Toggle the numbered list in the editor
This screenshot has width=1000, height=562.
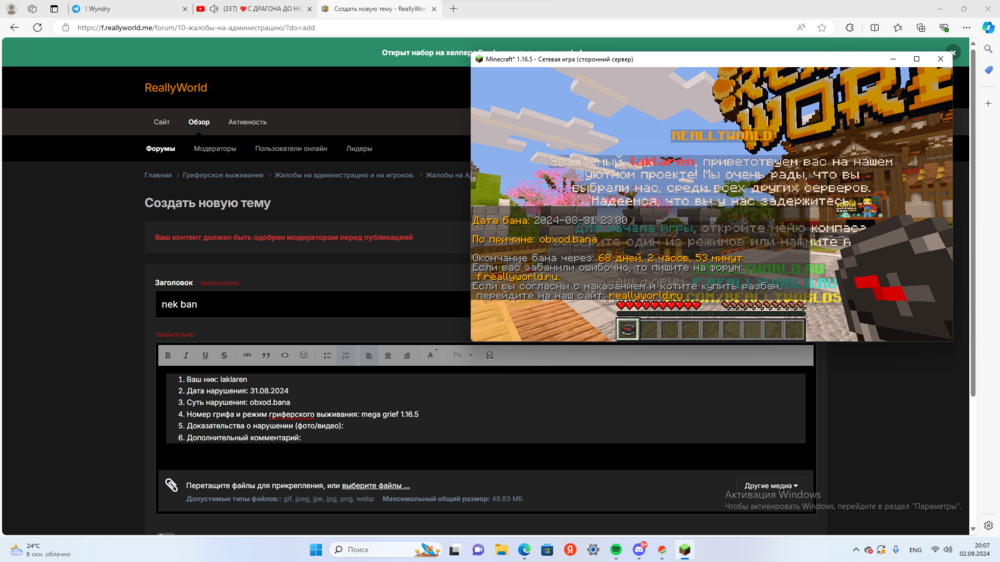click(x=346, y=355)
